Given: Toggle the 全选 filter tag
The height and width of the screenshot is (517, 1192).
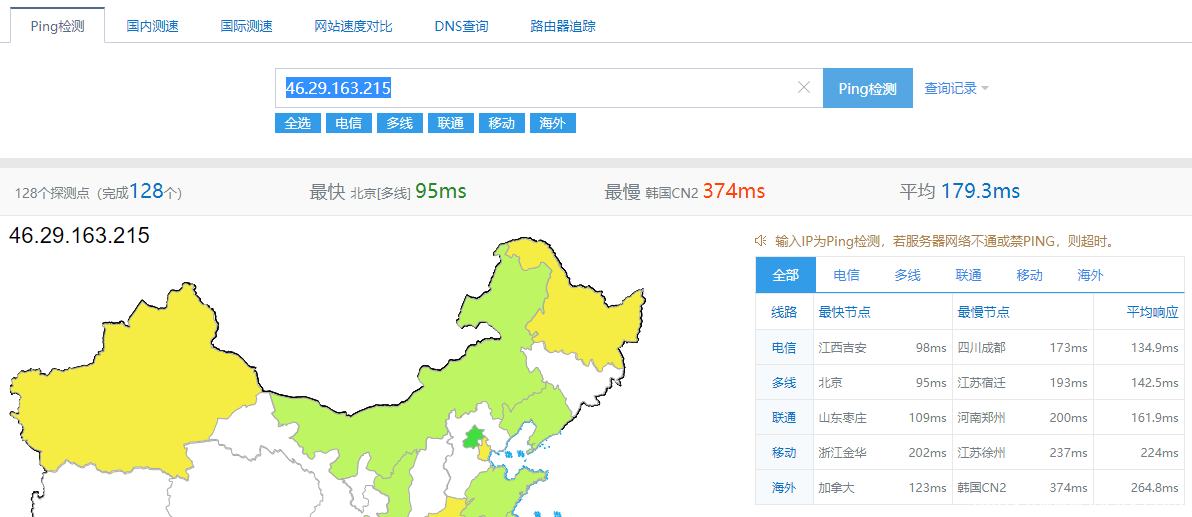Looking at the screenshot, I should point(297,123).
